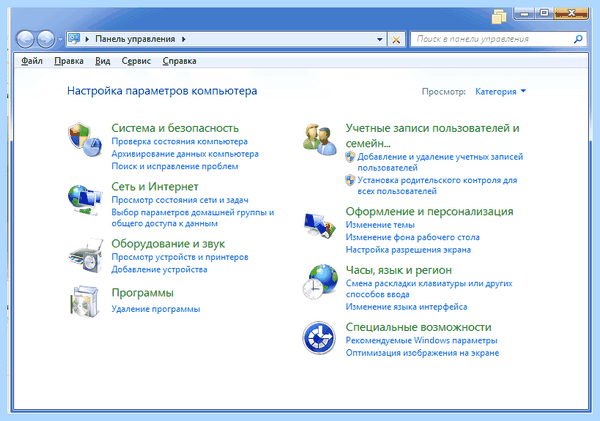The width and height of the screenshot is (600, 421).
Task: Click Удаление программы link
Action: pyautogui.click(x=156, y=309)
